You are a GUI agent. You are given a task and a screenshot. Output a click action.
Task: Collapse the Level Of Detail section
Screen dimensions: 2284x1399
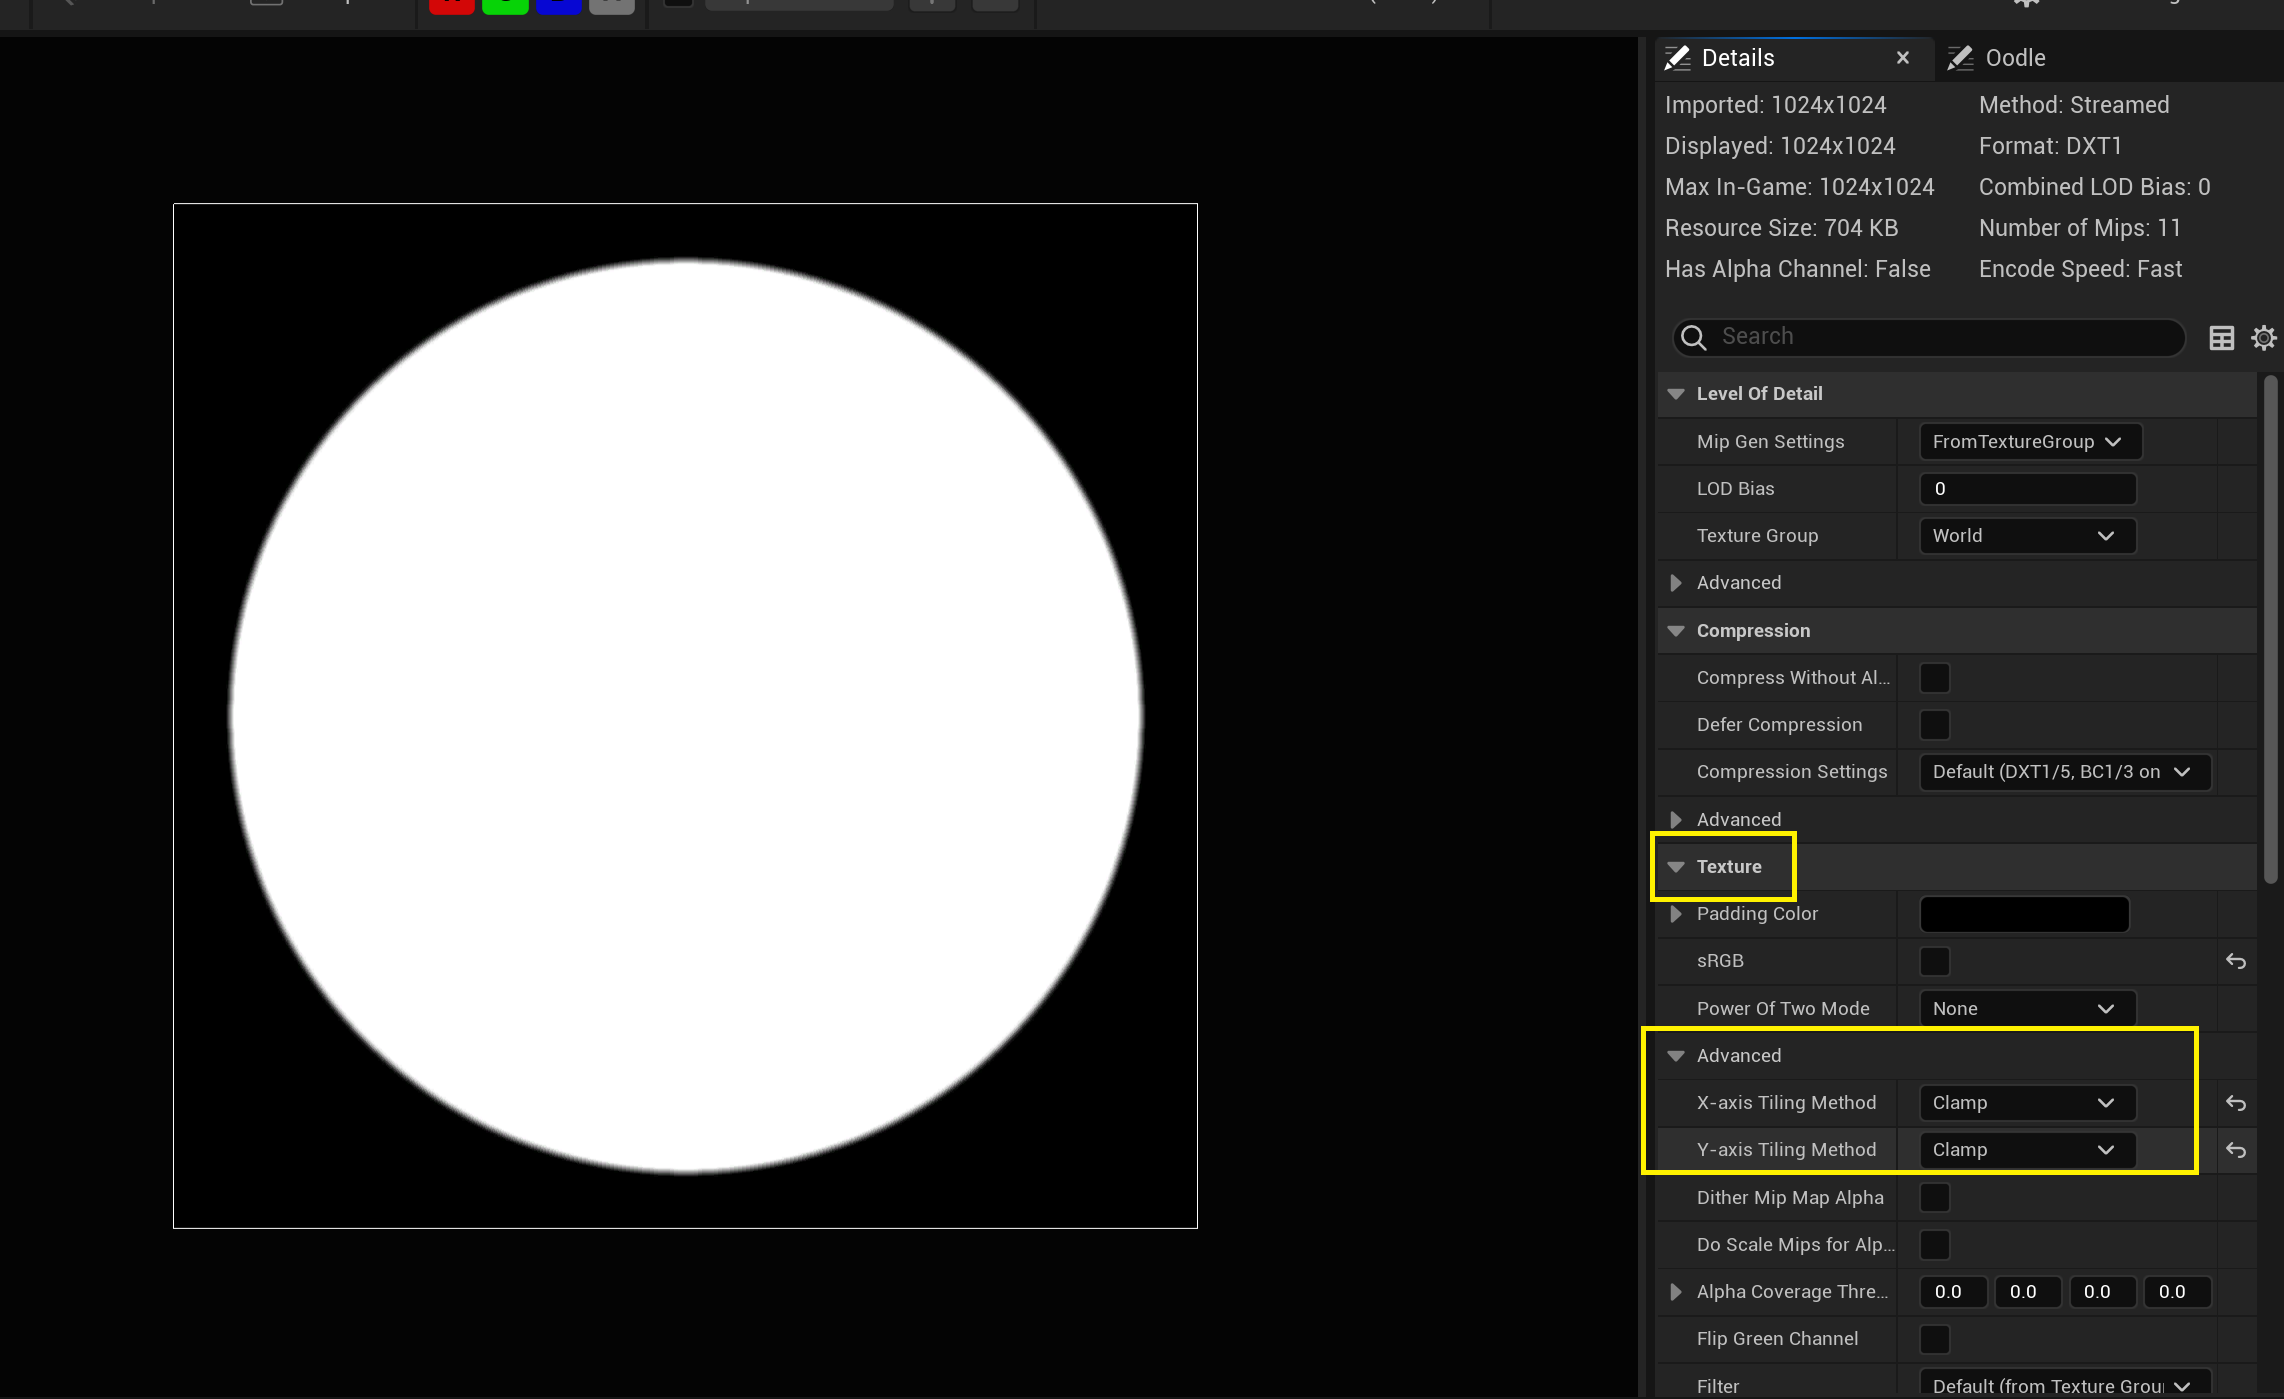(1676, 394)
